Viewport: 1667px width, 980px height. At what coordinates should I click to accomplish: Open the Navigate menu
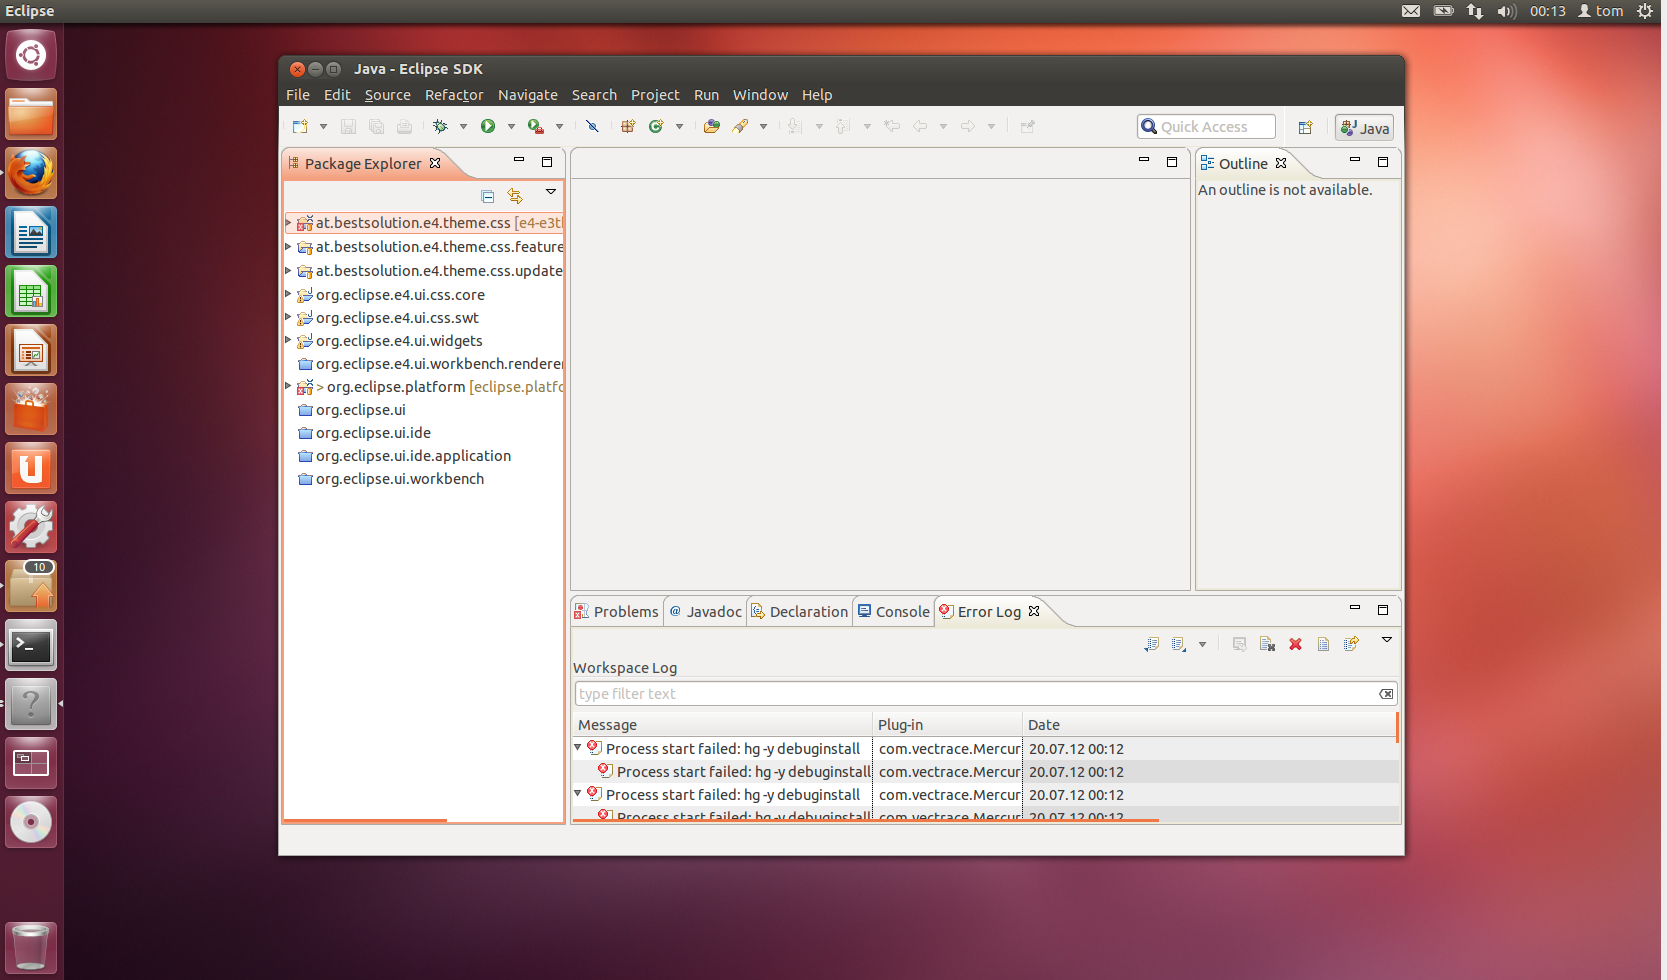tap(528, 95)
